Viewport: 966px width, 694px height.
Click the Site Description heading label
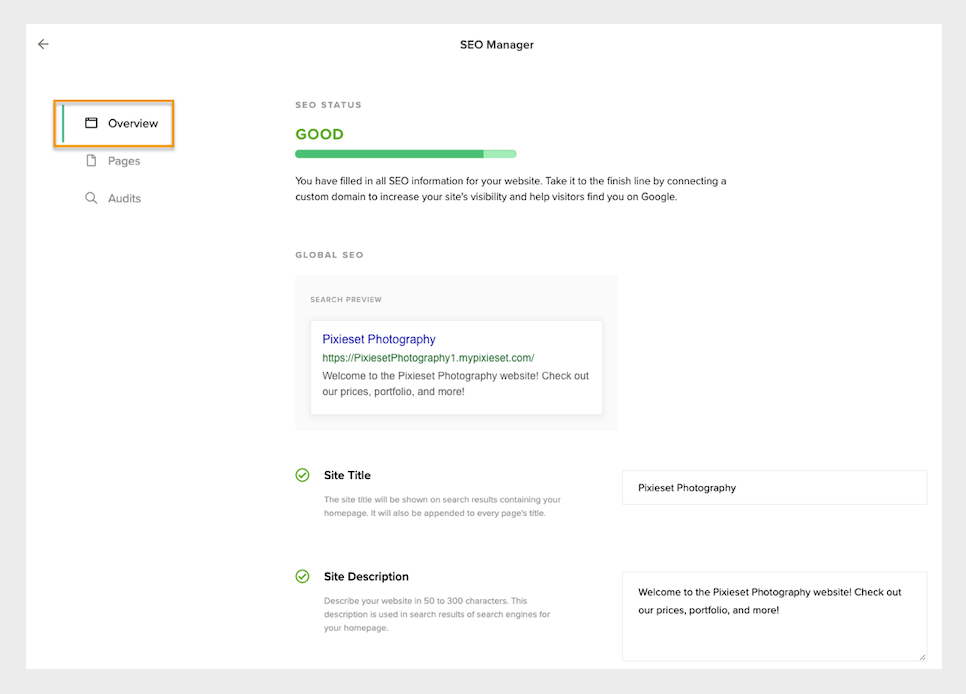(x=367, y=576)
